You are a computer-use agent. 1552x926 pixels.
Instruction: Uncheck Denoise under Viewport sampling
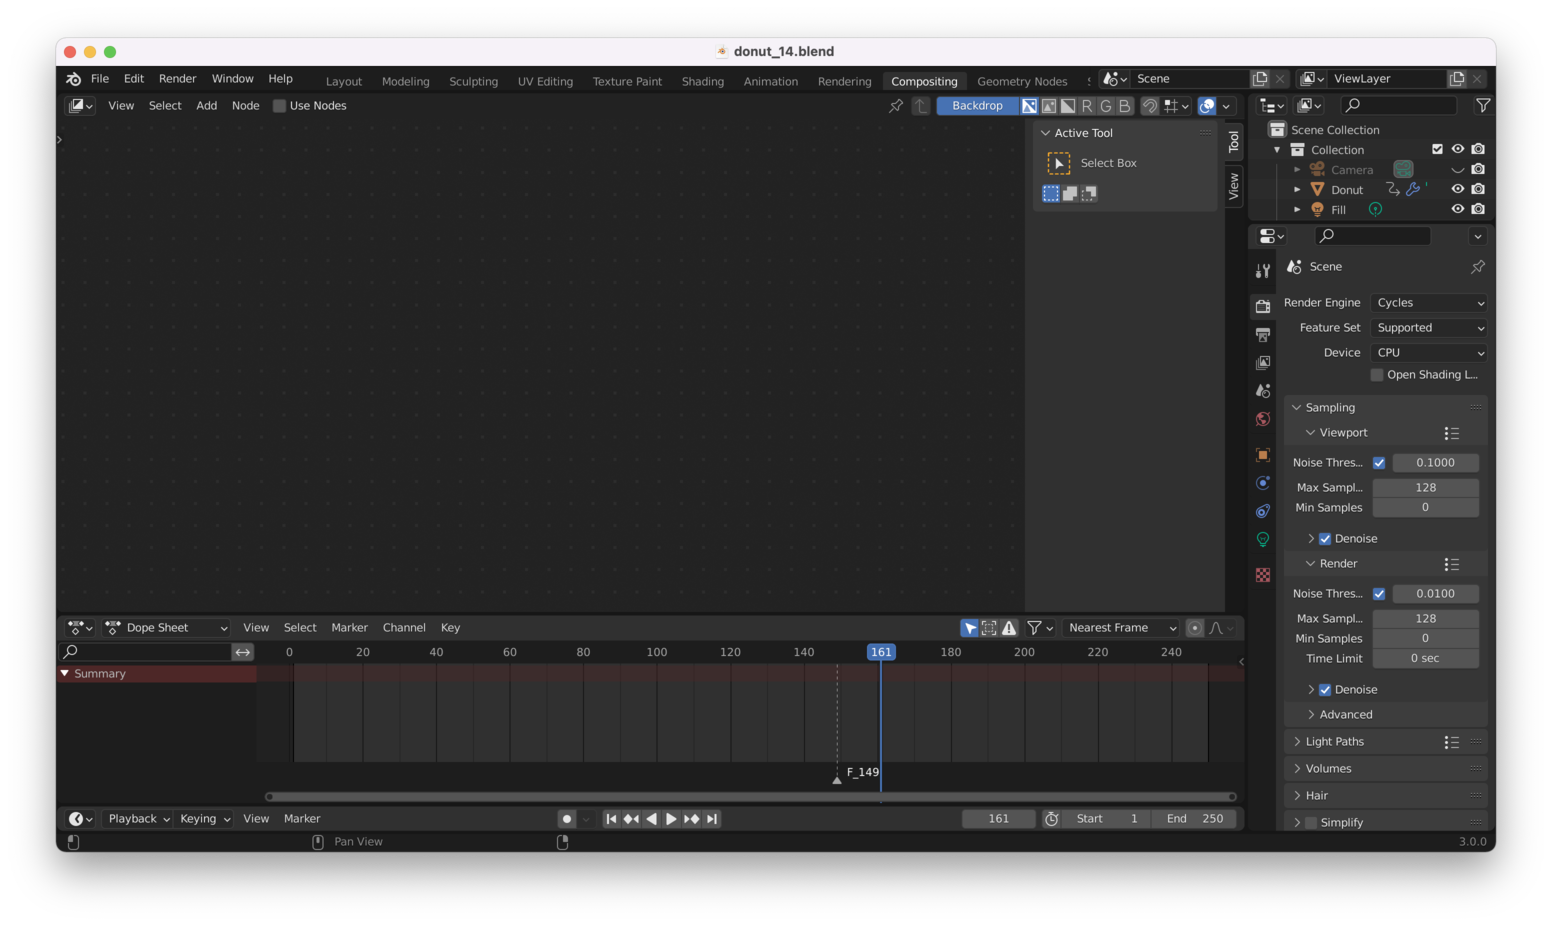1325,538
